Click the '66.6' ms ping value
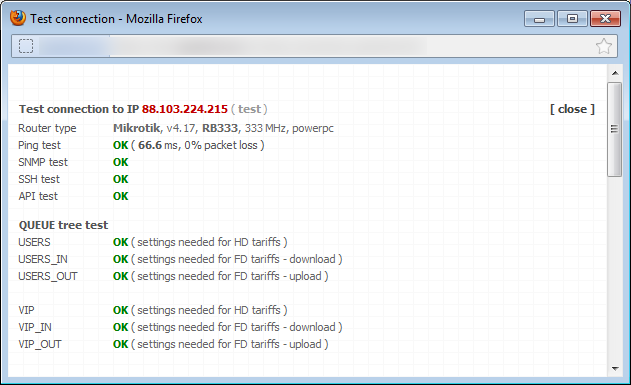Image resolution: width=631 pixels, height=385 pixels. [x=150, y=145]
